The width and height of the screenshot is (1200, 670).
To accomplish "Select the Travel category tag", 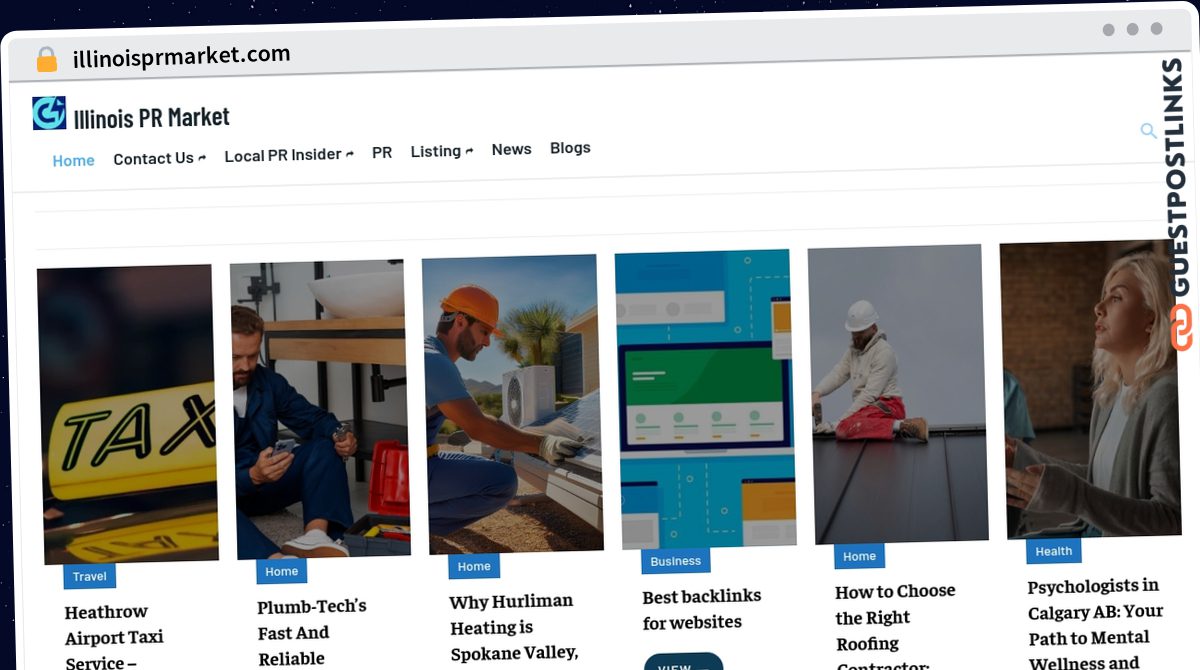I will 89,576.
